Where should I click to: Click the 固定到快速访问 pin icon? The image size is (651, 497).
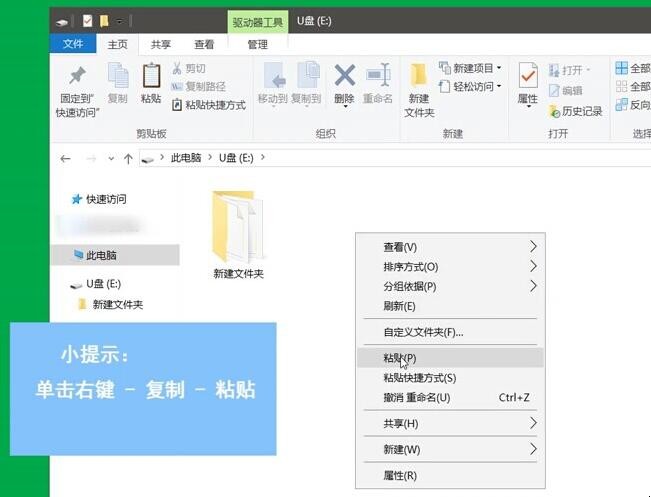[x=76, y=76]
